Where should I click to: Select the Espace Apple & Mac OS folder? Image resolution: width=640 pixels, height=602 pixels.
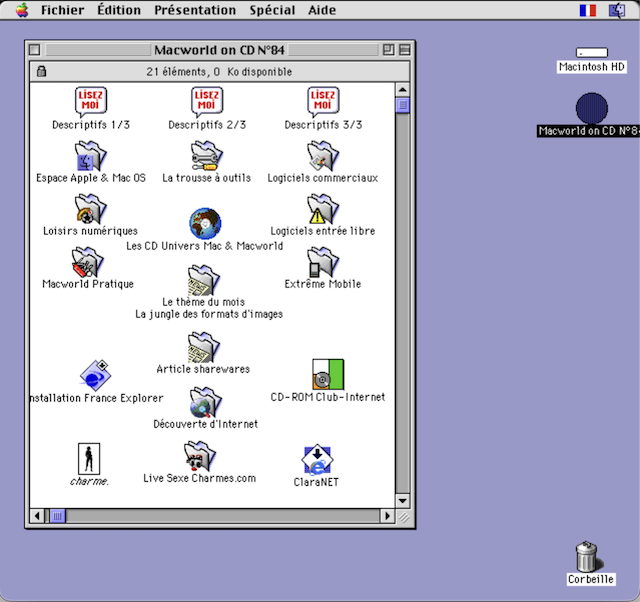coord(91,156)
